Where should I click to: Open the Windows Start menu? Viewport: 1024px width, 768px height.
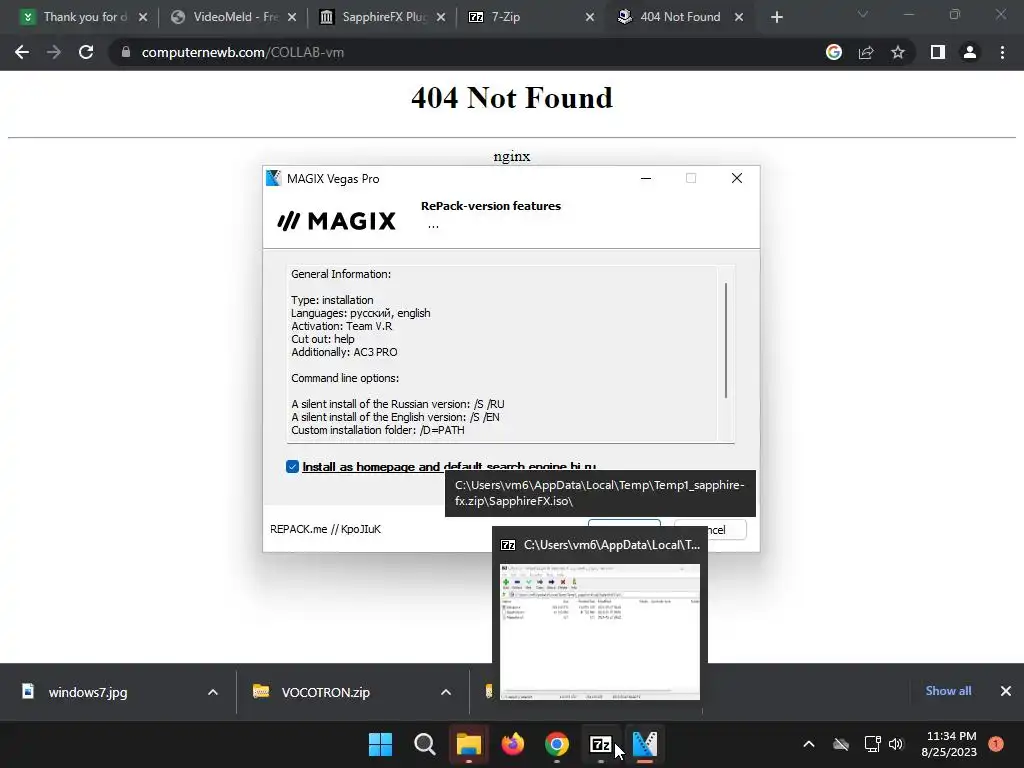tap(381, 744)
